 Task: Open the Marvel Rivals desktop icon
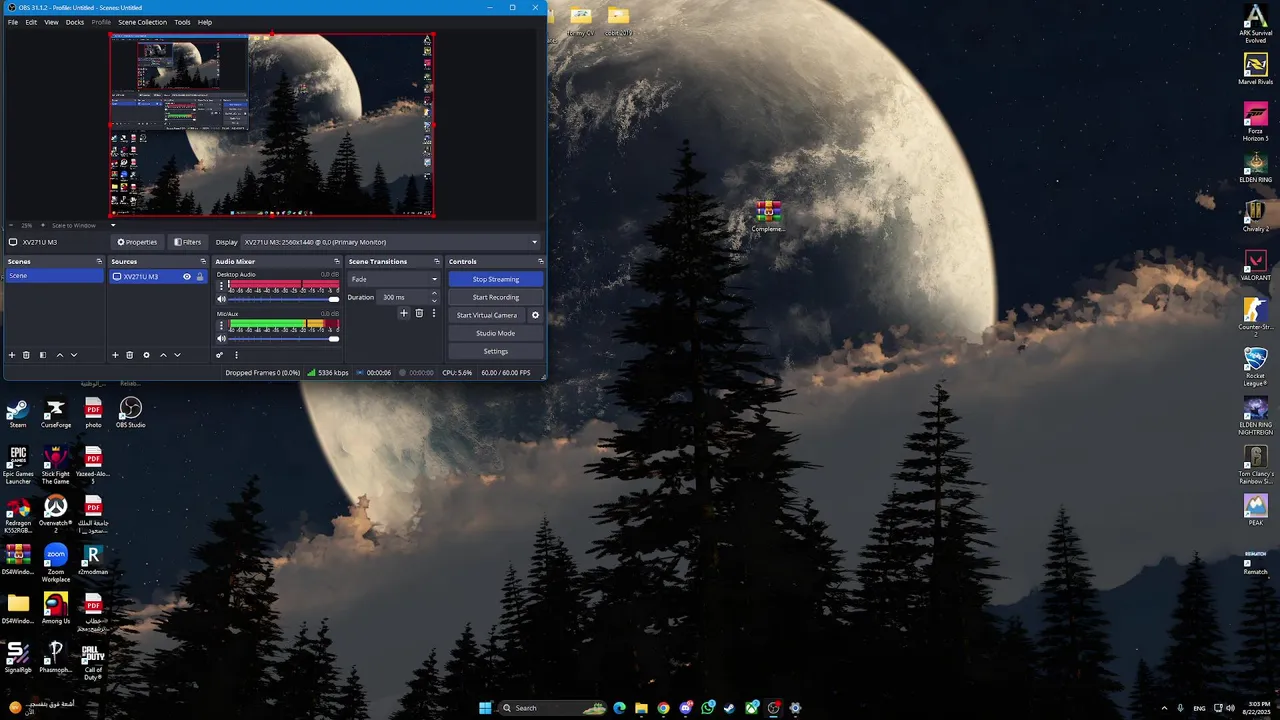pos(1256,69)
